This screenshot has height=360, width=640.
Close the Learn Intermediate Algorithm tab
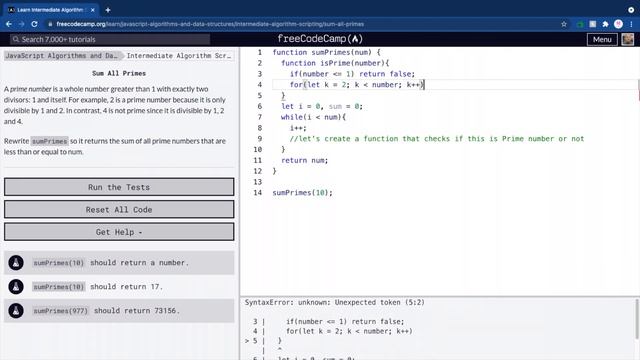pos(93,10)
